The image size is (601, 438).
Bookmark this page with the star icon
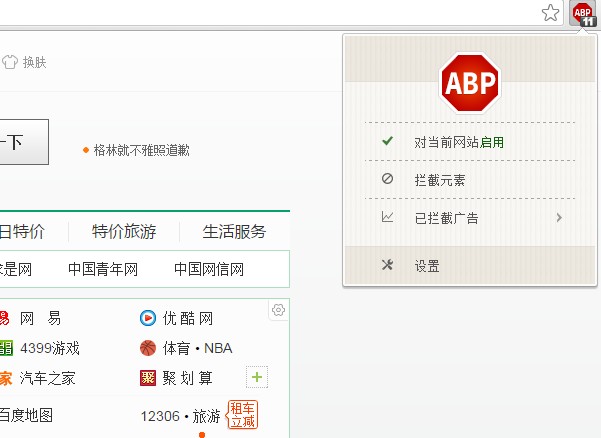550,13
